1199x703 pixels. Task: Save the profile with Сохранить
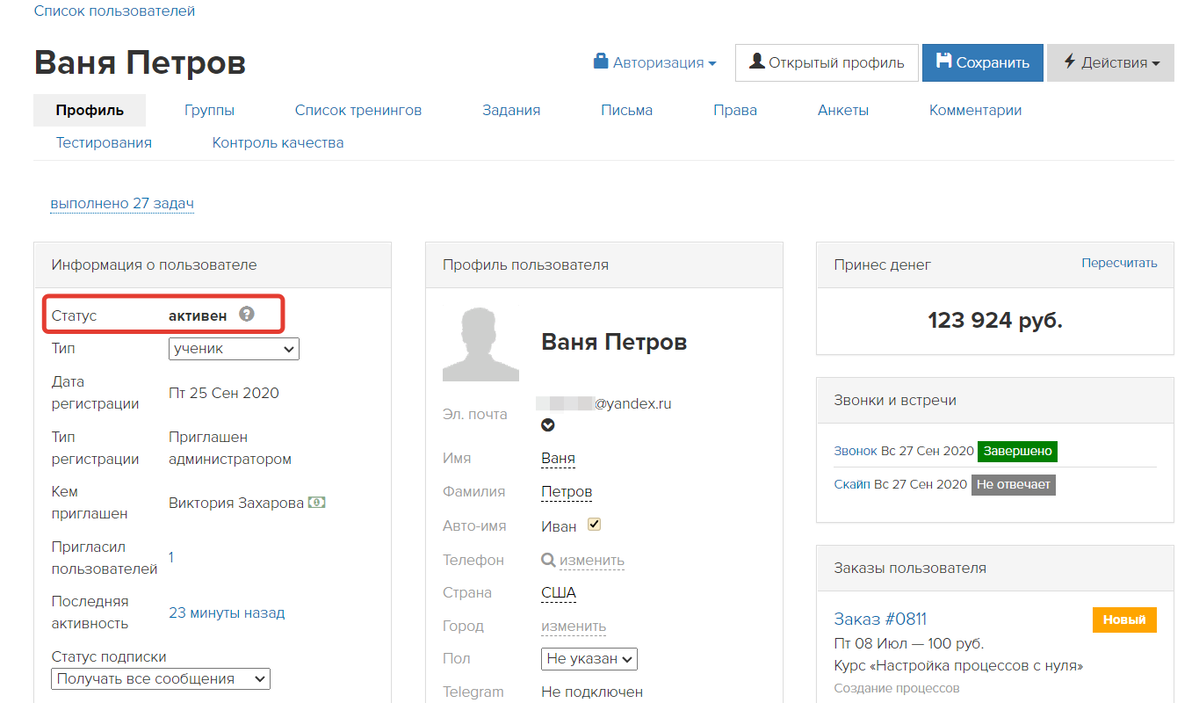pos(983,63)
